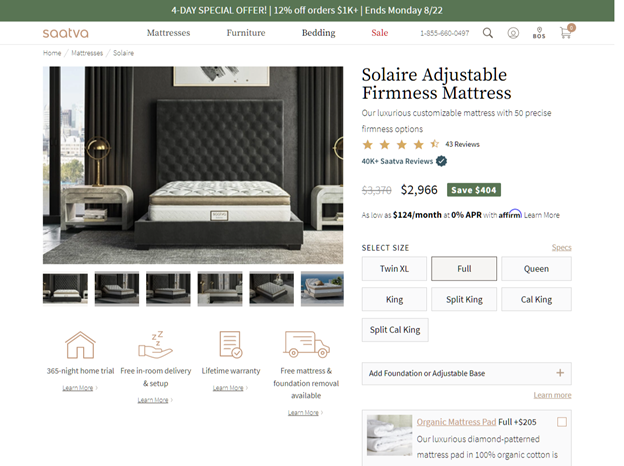Click the BOS store locator icon
The width and height of the screenshot is (624, 466).
click(539, 33)
